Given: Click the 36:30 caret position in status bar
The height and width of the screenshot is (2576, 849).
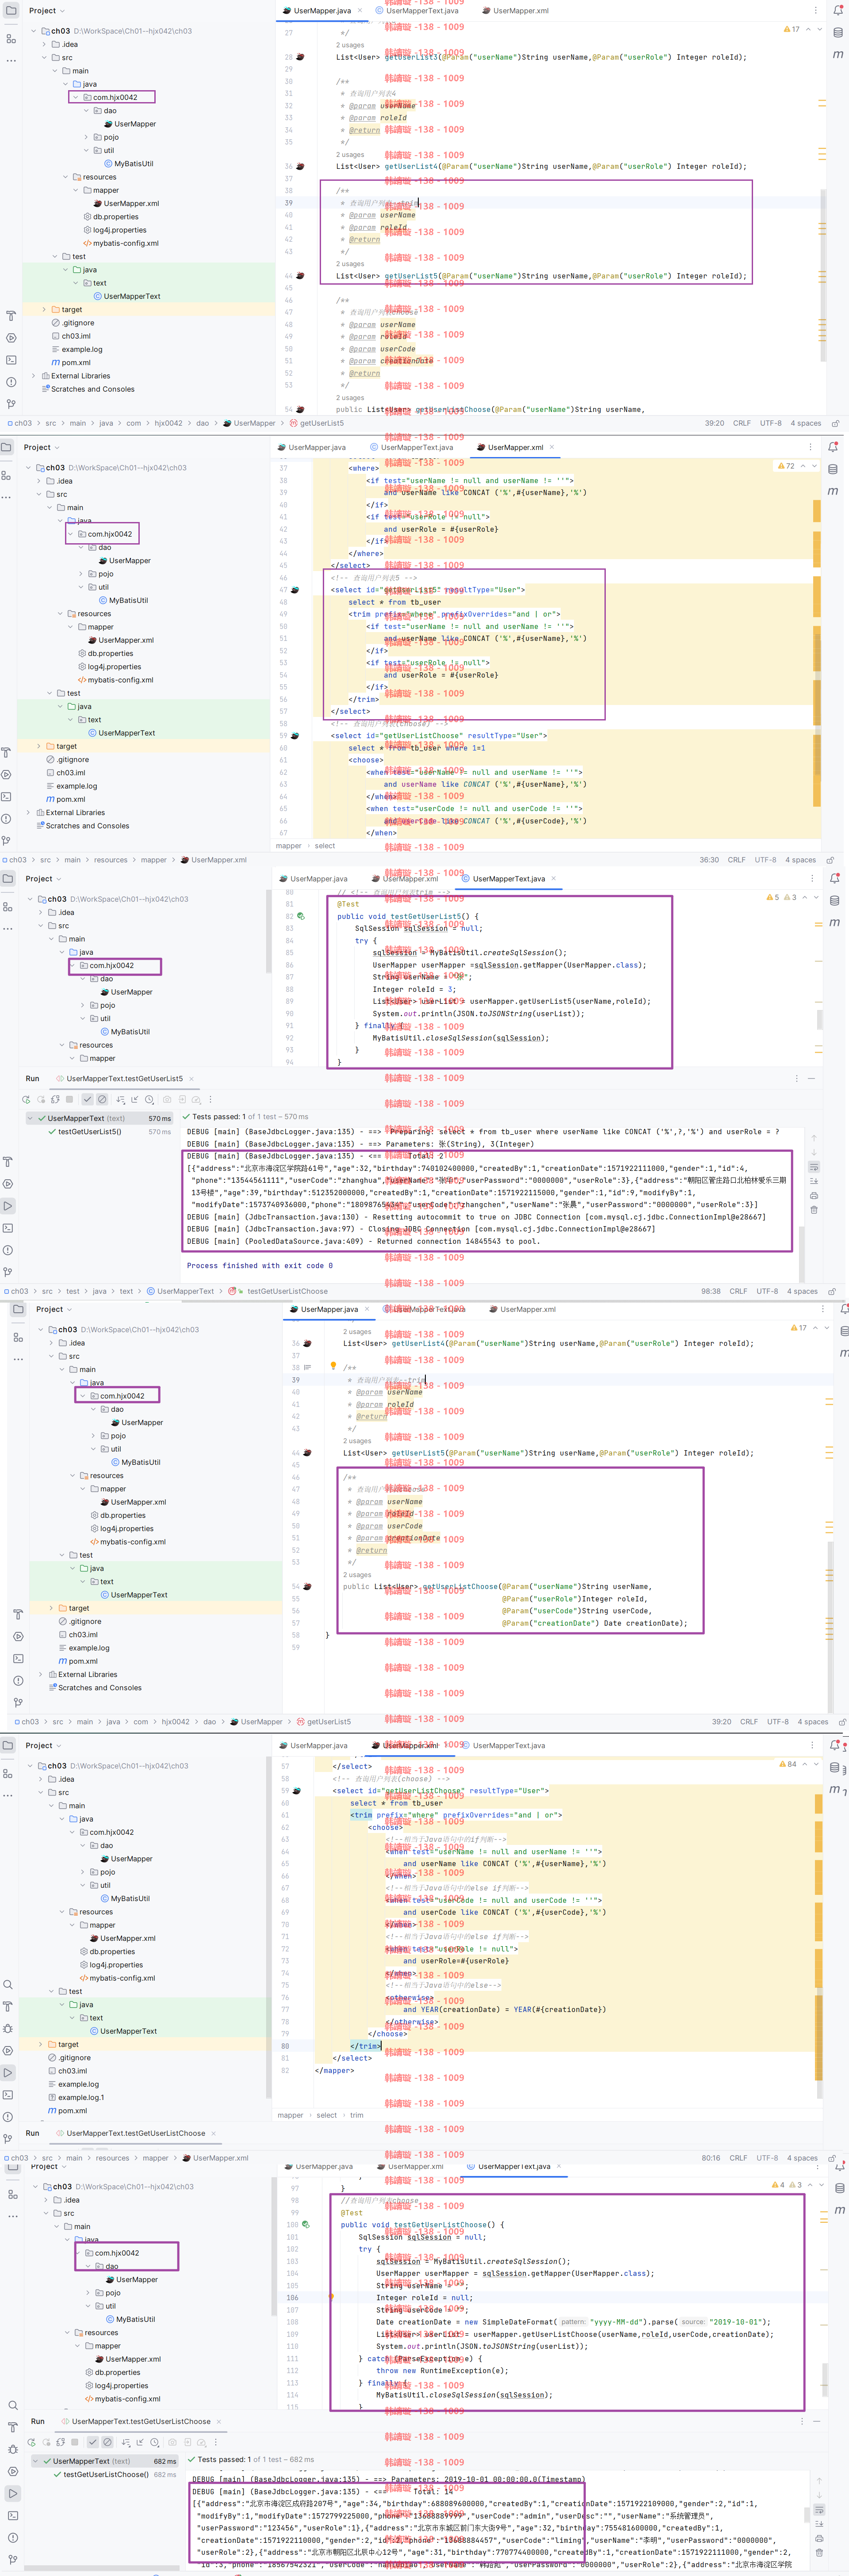Looking at the screenshot, I should pyautogui.click(x=709, y=860).
